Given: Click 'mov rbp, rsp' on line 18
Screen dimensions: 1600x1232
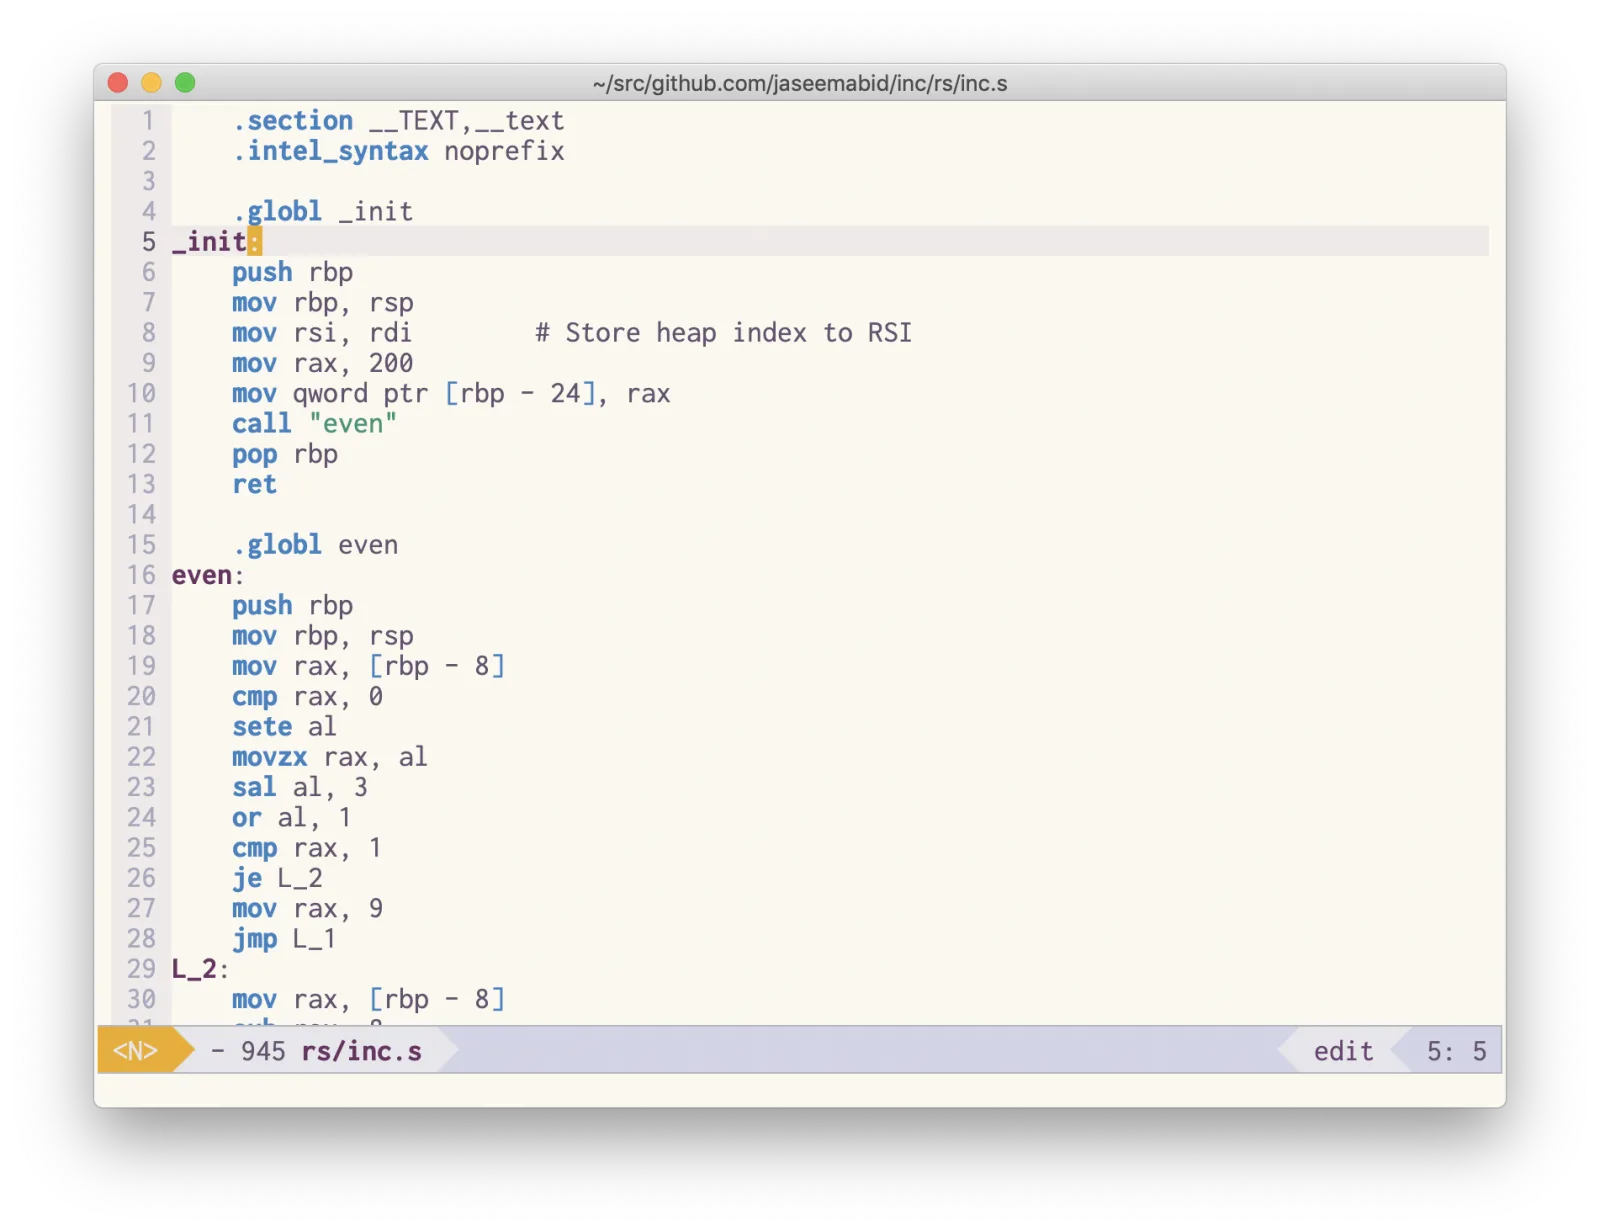Looking at the screenshot, I should click(x=323, y=636).
